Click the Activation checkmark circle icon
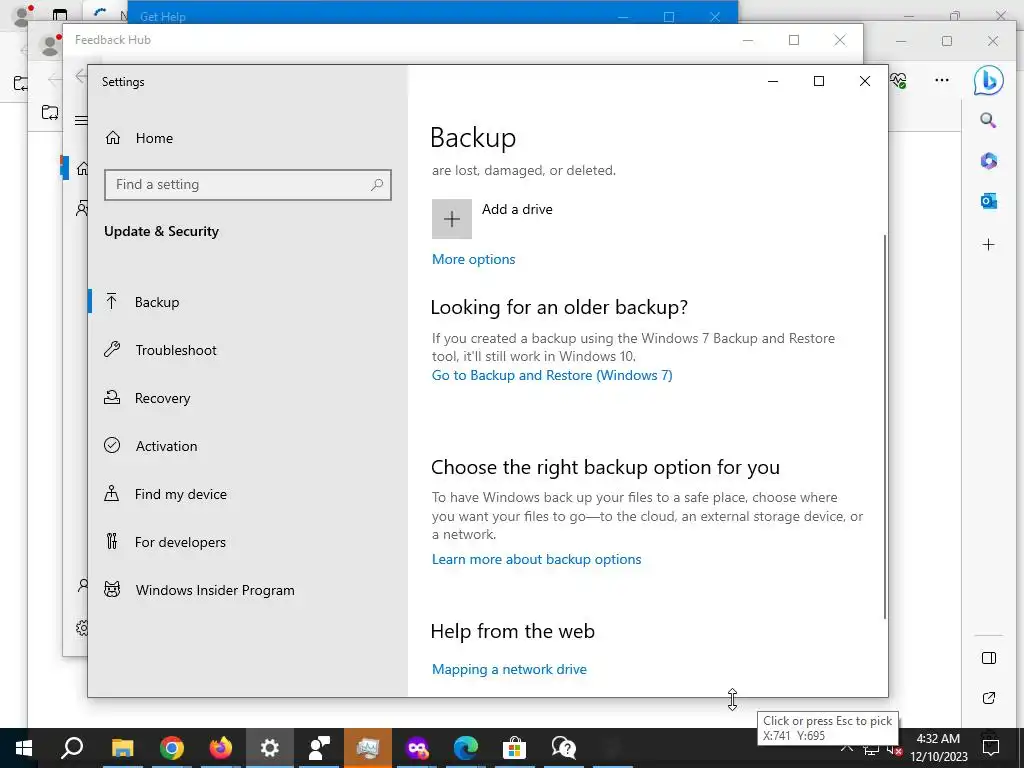The image size is (1024, 768). tap(112, 445)
